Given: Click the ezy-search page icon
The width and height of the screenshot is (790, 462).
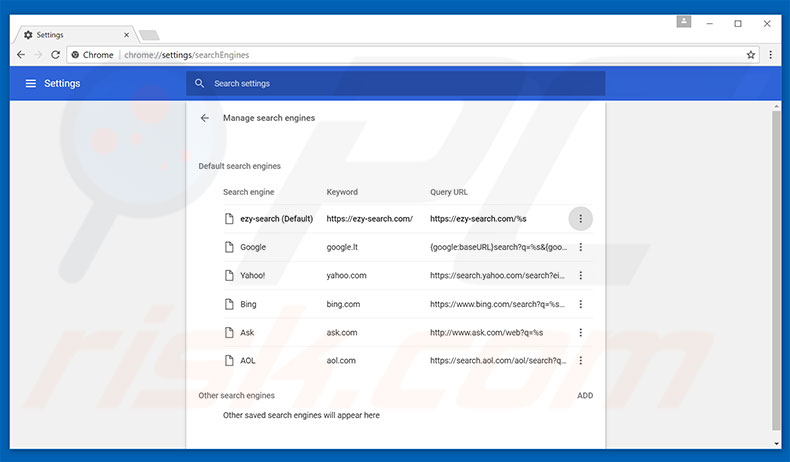Looking at the screenshot, I should click(x=229, y=219).
